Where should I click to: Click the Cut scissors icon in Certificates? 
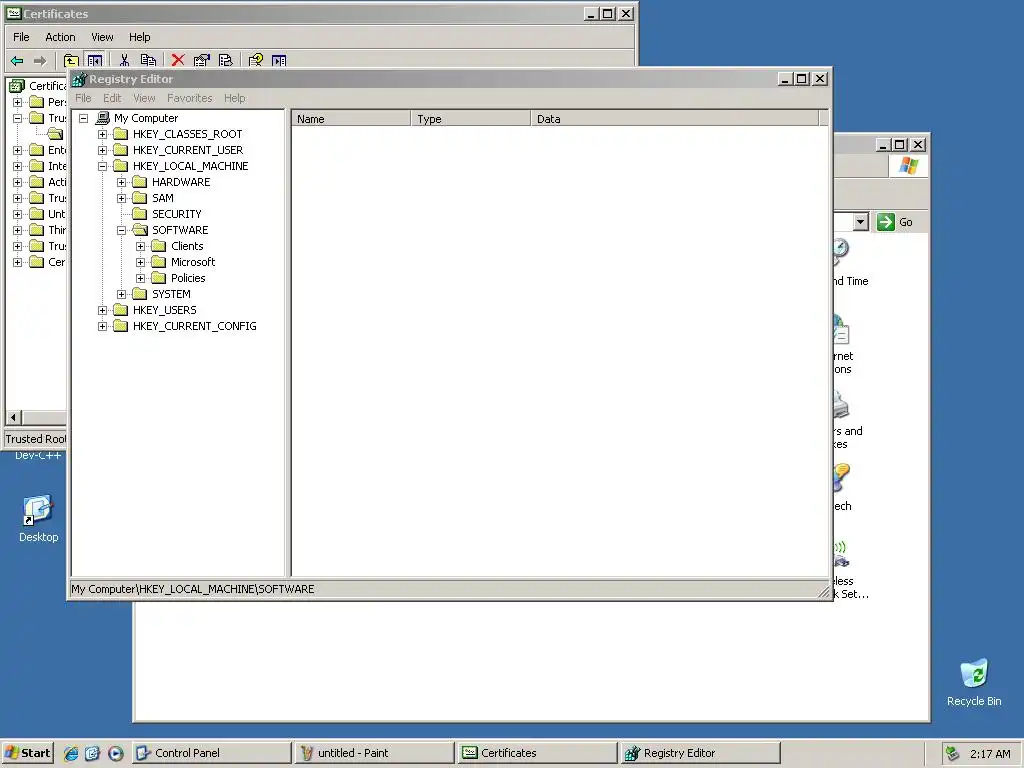click(124, 61)
